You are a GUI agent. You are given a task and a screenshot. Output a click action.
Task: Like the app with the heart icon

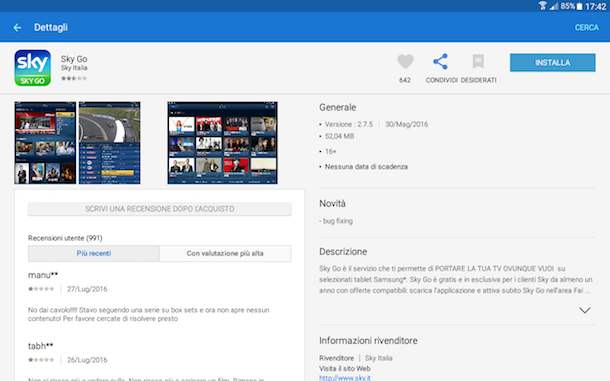405,61
